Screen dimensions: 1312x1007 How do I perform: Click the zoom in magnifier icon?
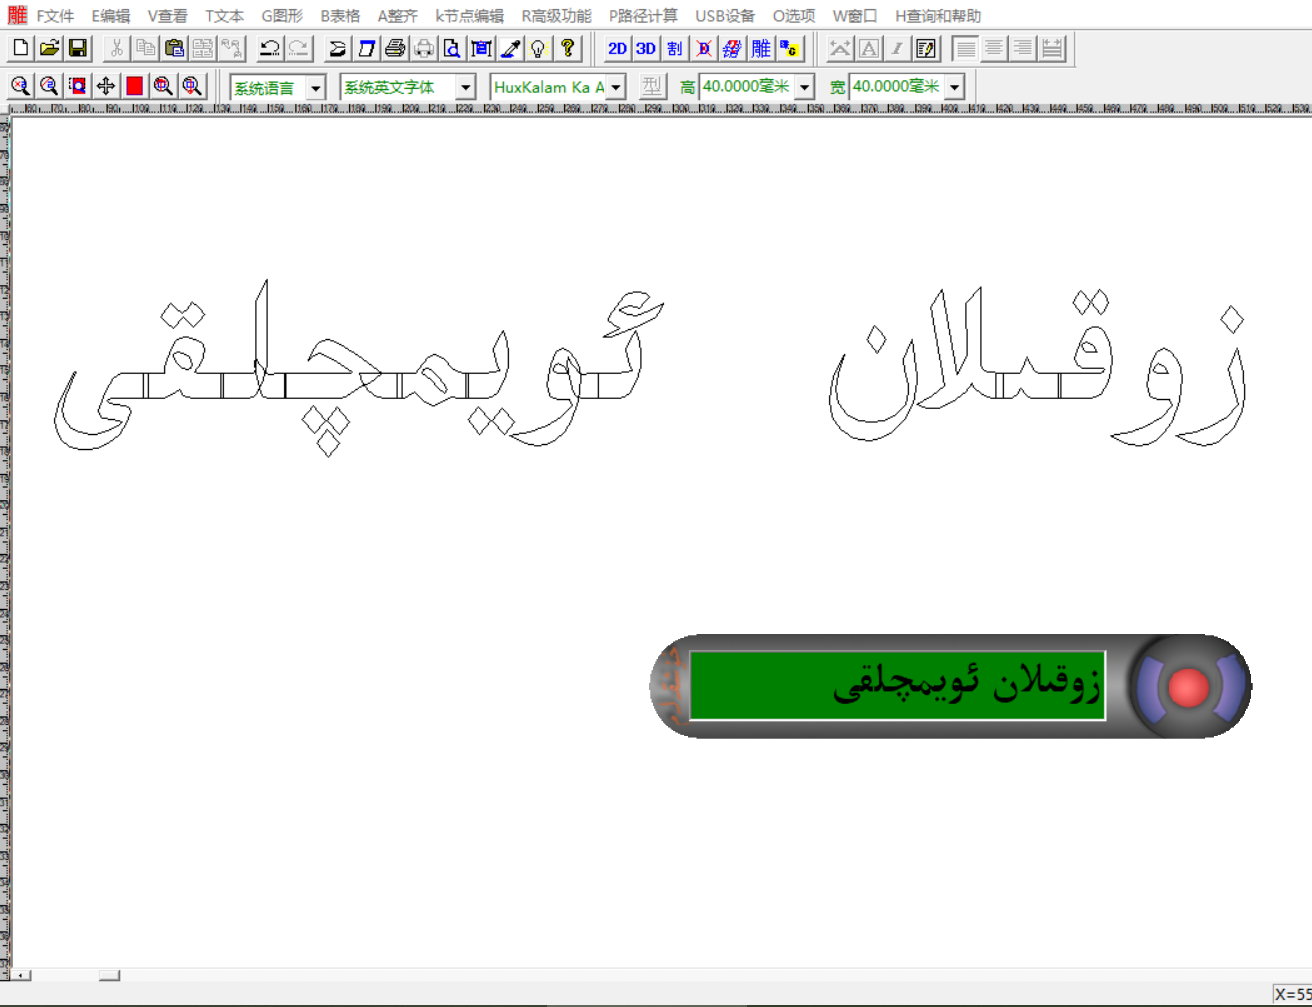(x=20, y=86)
